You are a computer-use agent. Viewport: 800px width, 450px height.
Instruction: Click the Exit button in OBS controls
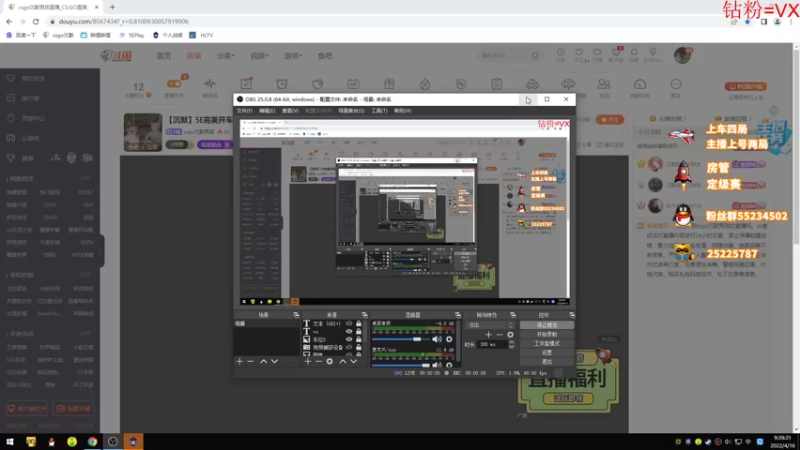pyautogui.click(x=546, y=362)
